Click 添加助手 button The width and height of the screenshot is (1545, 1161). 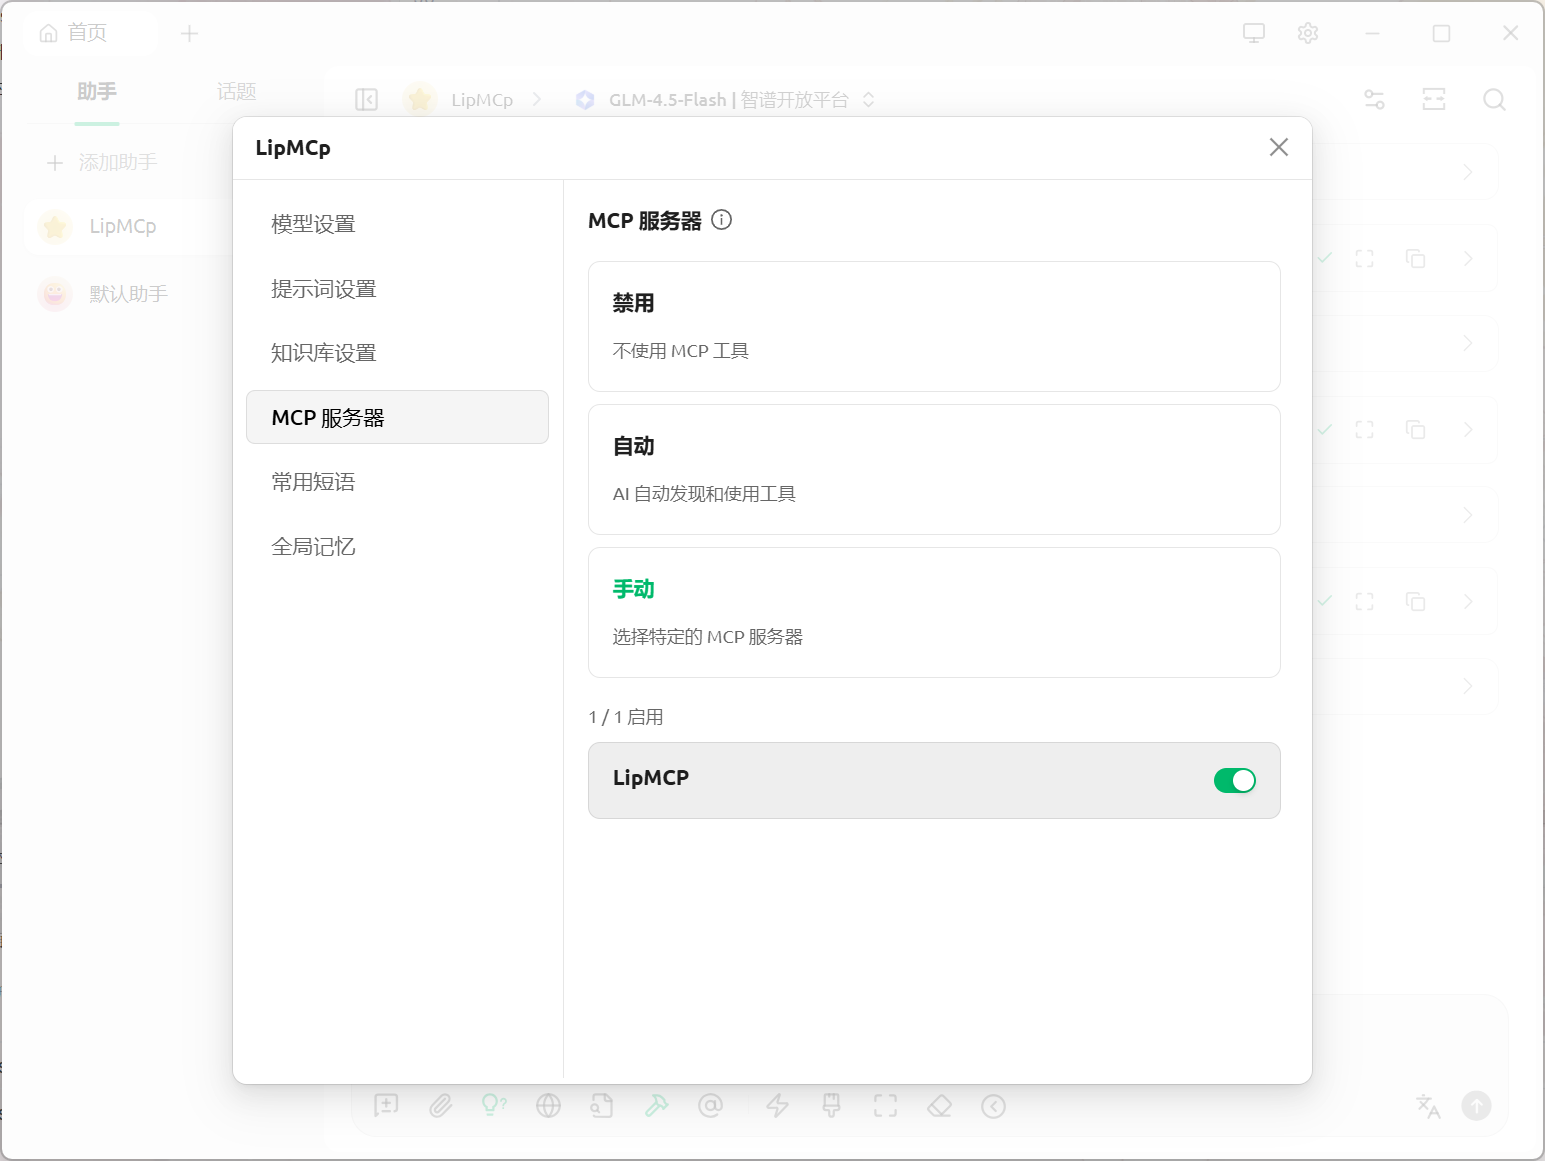coord(103,162)
